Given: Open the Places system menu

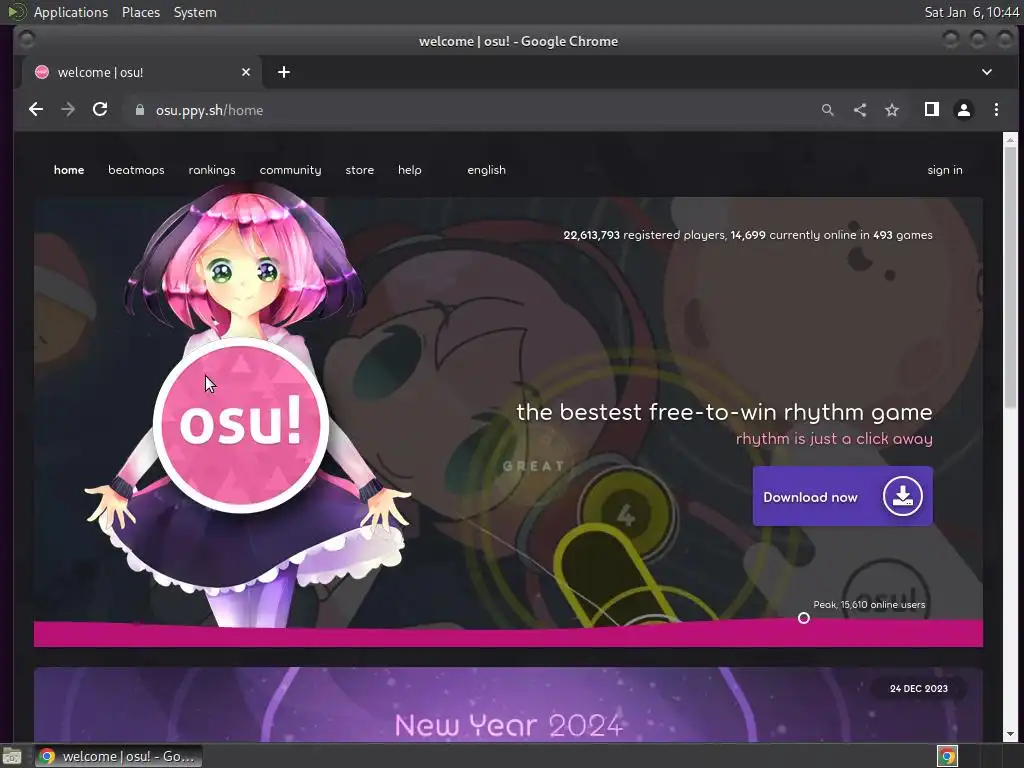Looking at the screenshot, I should 141,12.
